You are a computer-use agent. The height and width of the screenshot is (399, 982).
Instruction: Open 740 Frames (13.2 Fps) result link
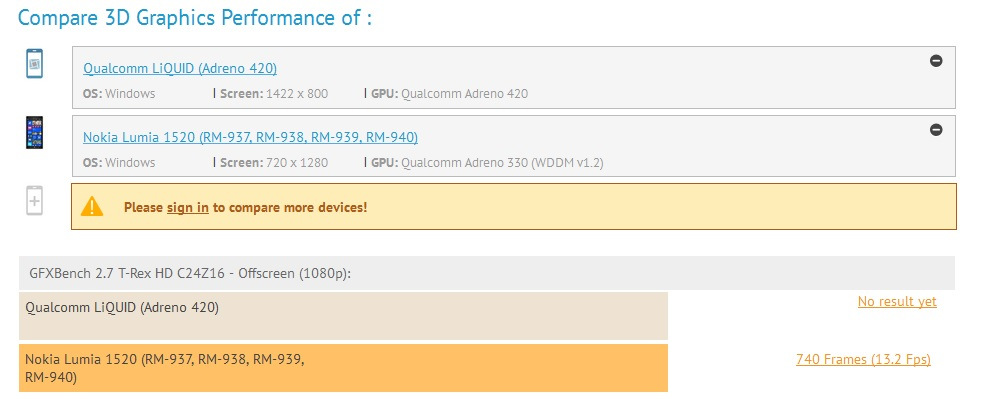tap(863, 360)
